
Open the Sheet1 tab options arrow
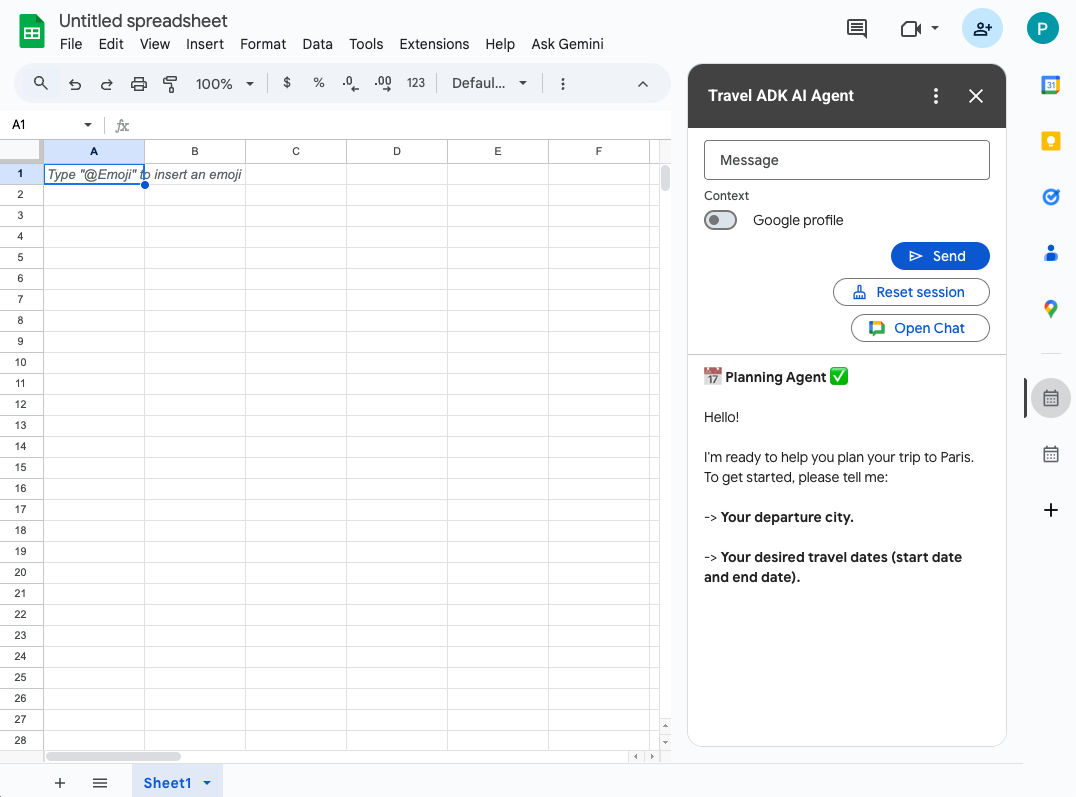tap(207, 783)
